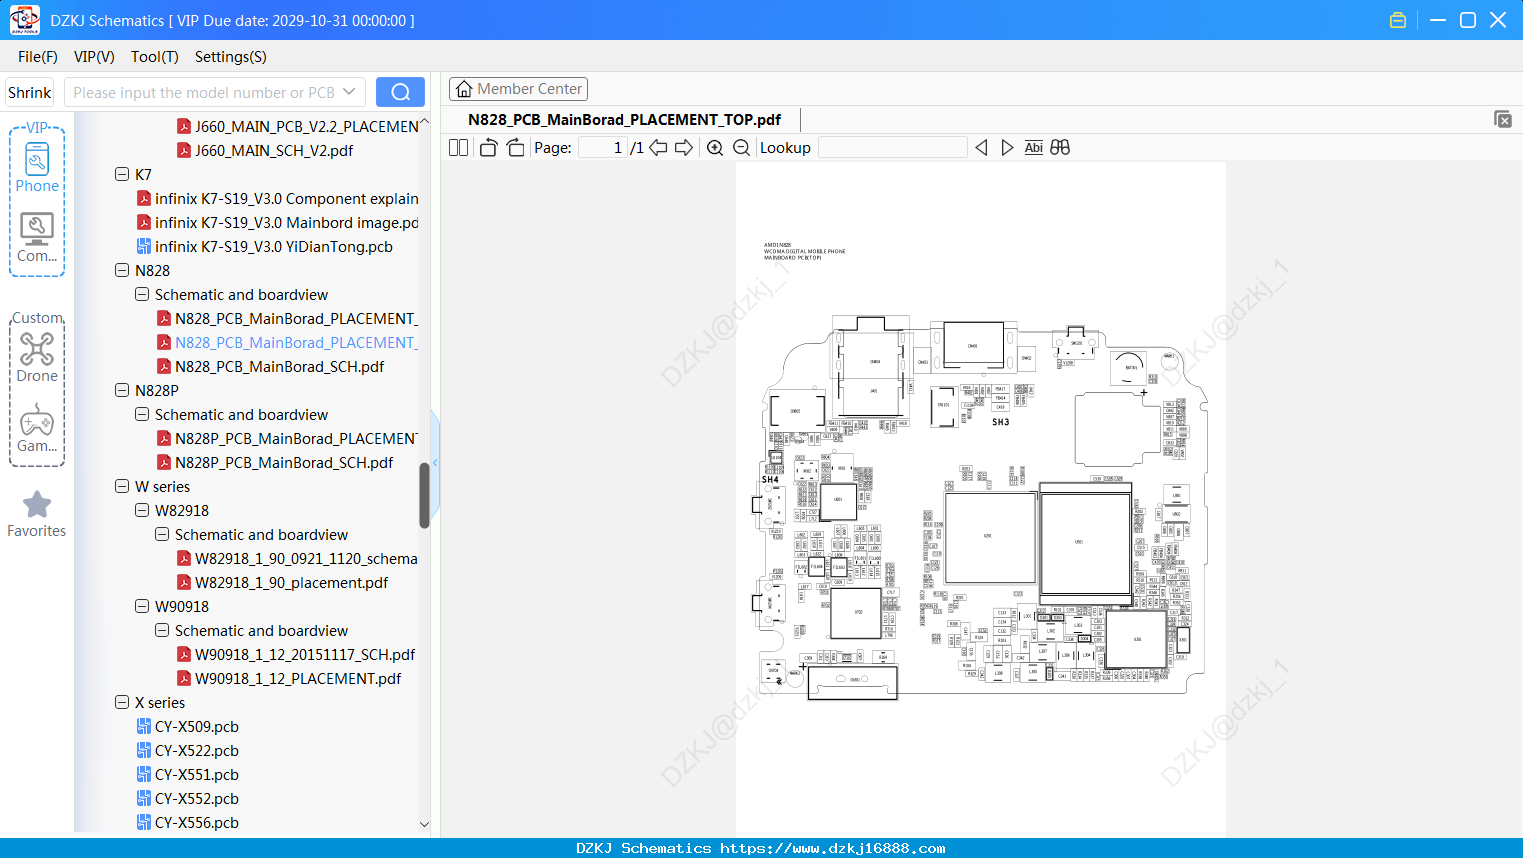Viewport: 1523px width, 858px height.
Task: Click the file tree vertical scrollbar thumb
Action: [x=424, y=495]
